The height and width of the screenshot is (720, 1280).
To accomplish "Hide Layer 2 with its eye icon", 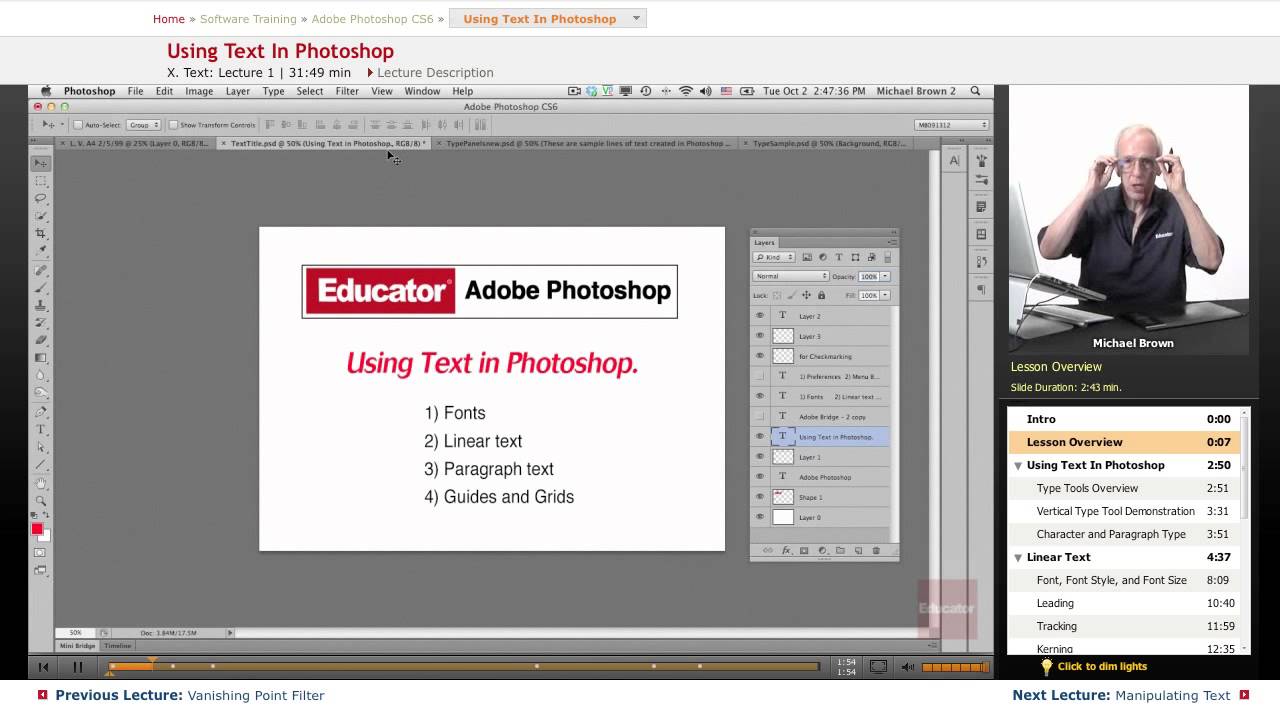I will (x=760, y=316).
